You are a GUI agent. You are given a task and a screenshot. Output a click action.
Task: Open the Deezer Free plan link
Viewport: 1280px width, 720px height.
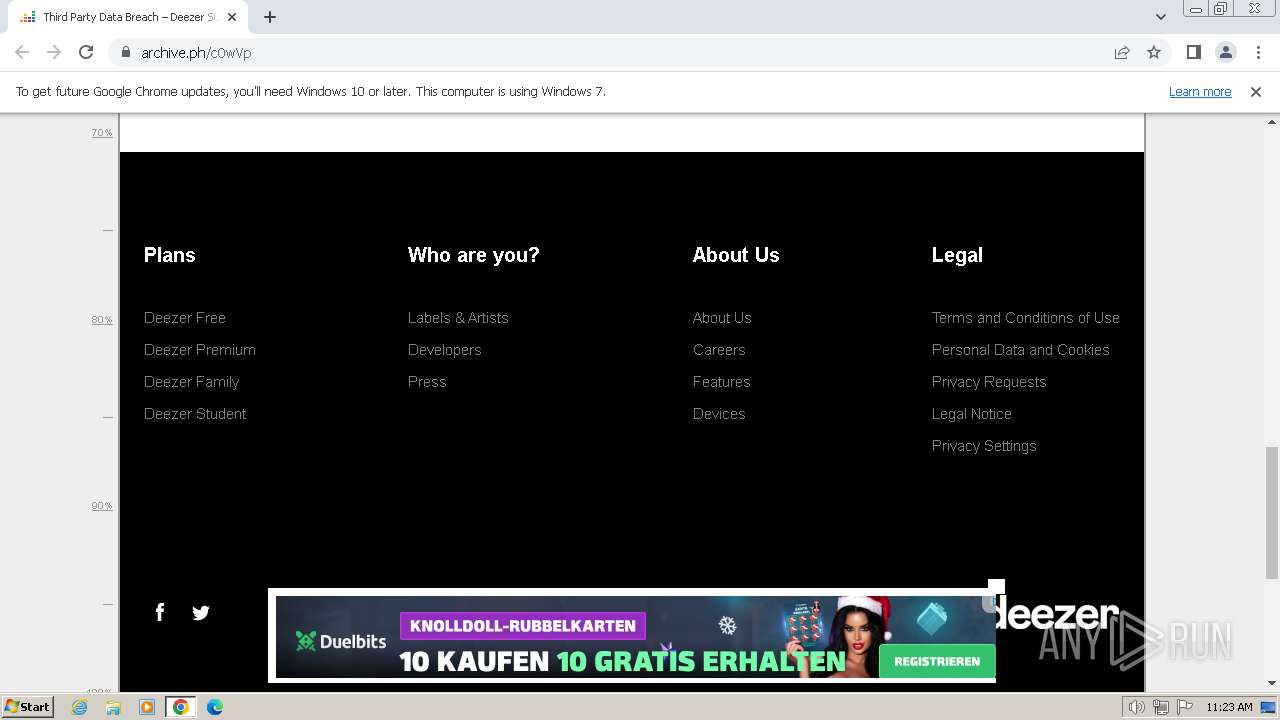pyautogui.click(x=185, y=318)
